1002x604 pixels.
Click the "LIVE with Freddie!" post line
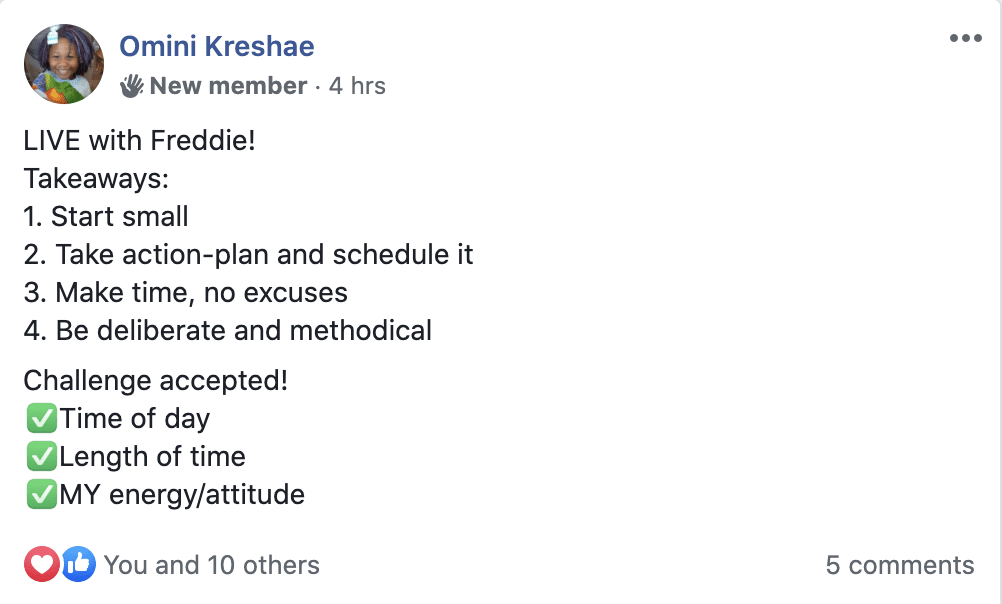point(139,141)
